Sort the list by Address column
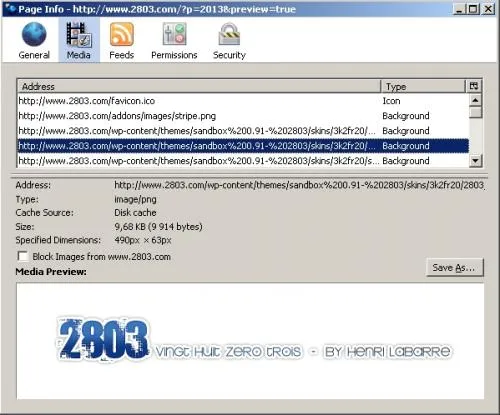Screen dimensions: 500x415 (199, 87)
